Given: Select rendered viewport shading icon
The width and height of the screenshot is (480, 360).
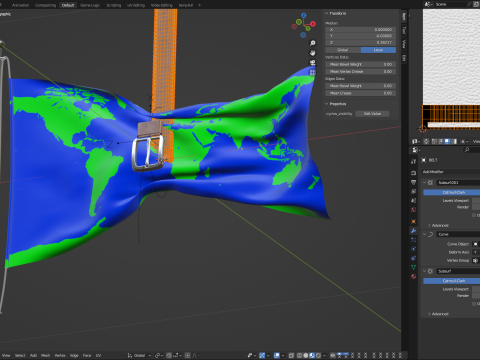Looking at the screenshot, I should 318,355.
